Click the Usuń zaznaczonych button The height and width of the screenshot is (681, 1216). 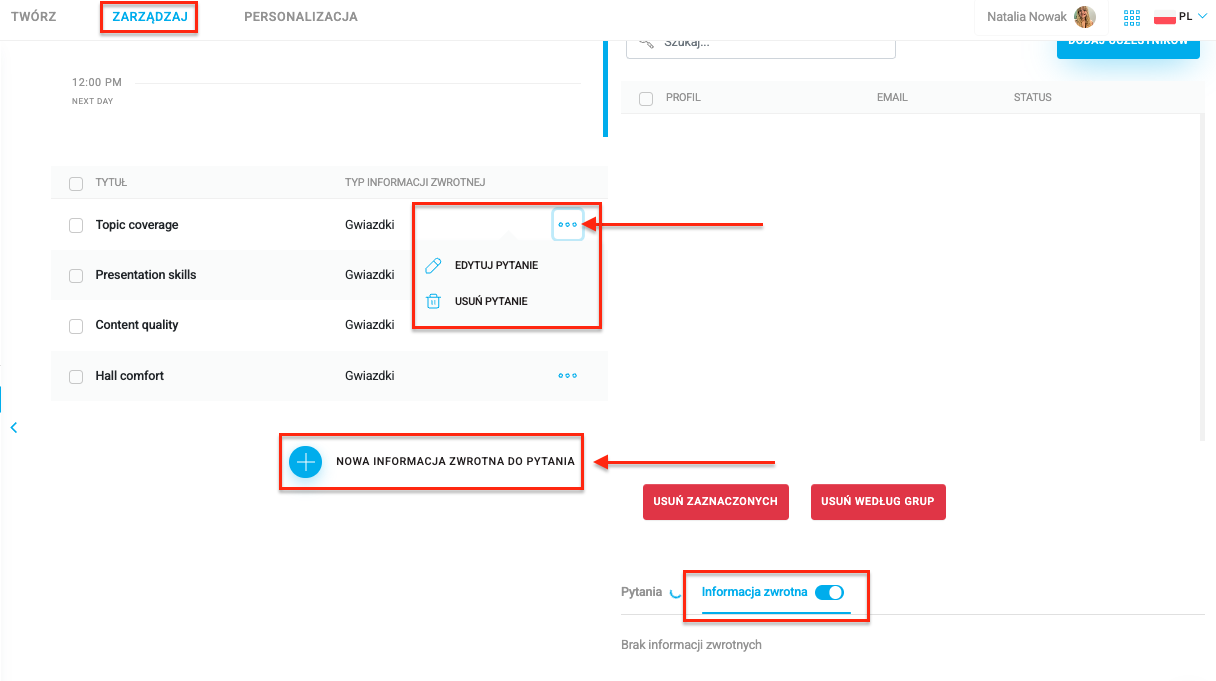(x=715, y=502)
